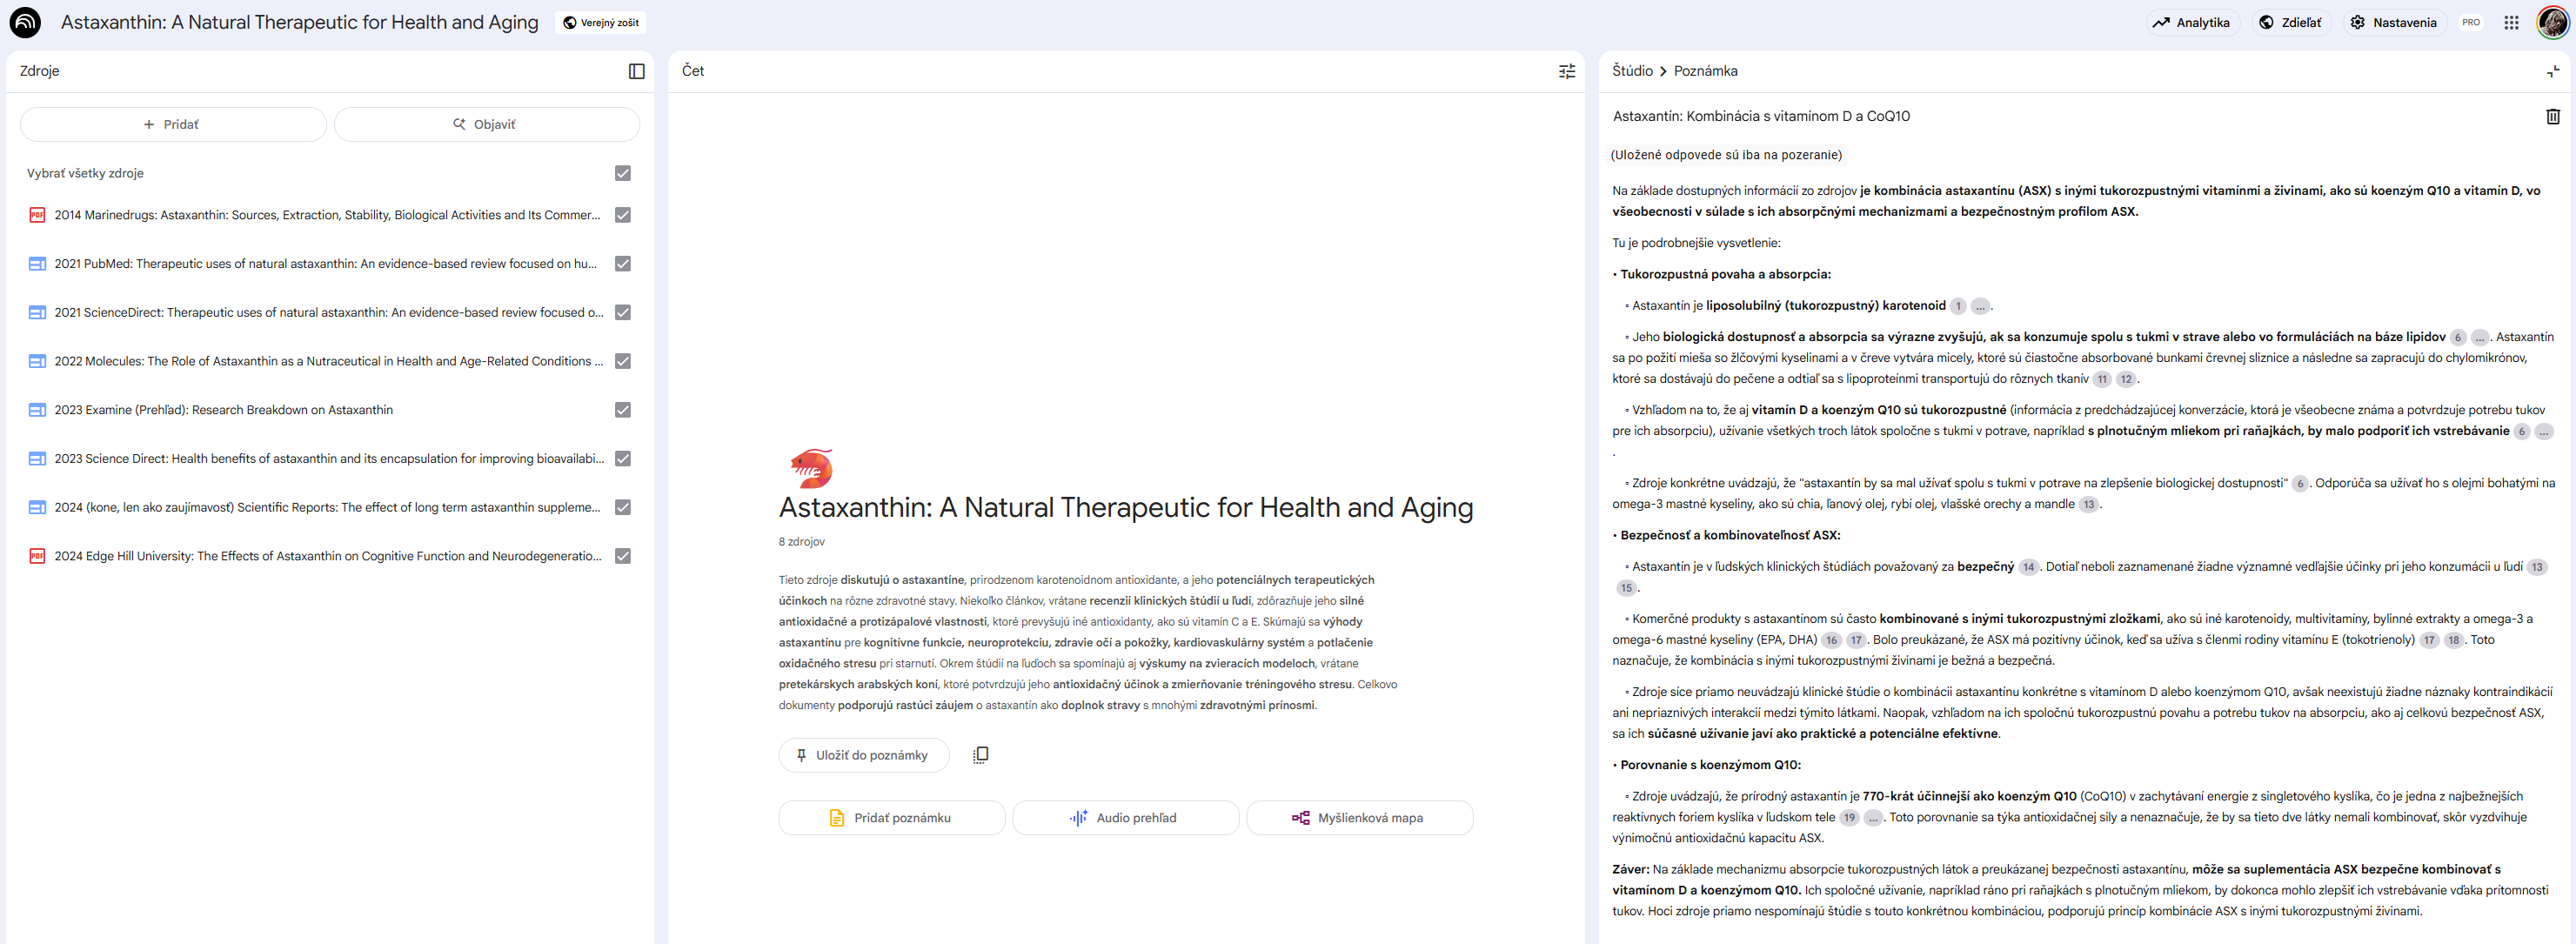Open the user profile avatar
This screenshot has height=944, width=2576.
[x=2552, y=22]
